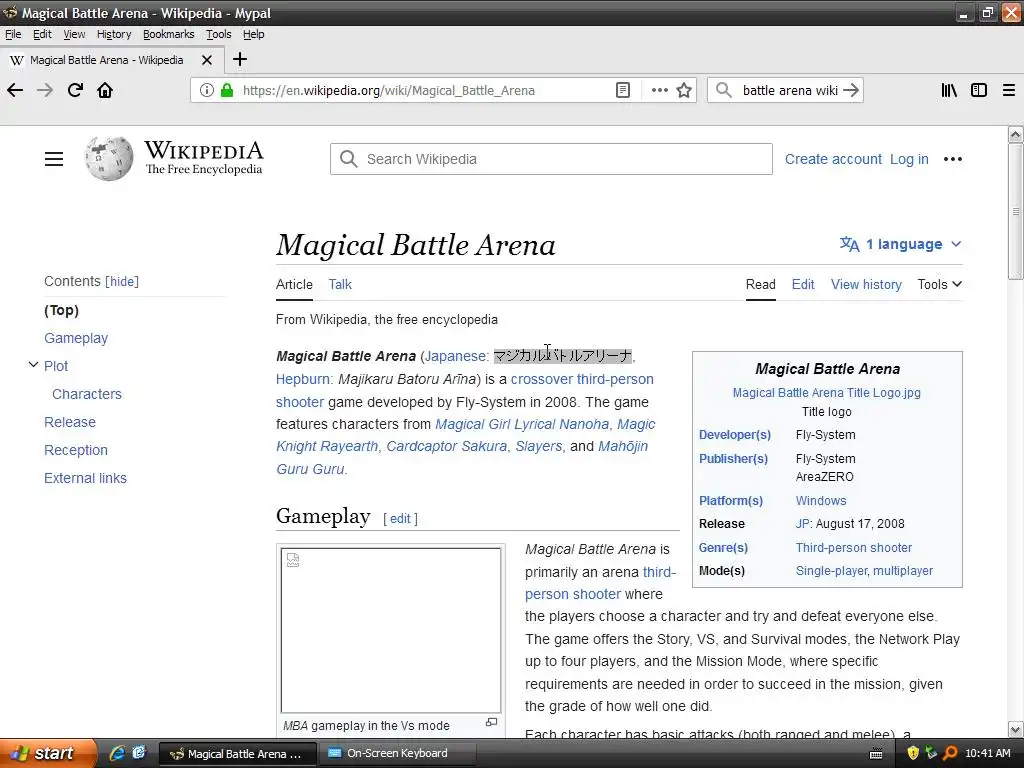Click the MBA gameplay image thumbnail
1024x768 pixels.
click(391, 630)
